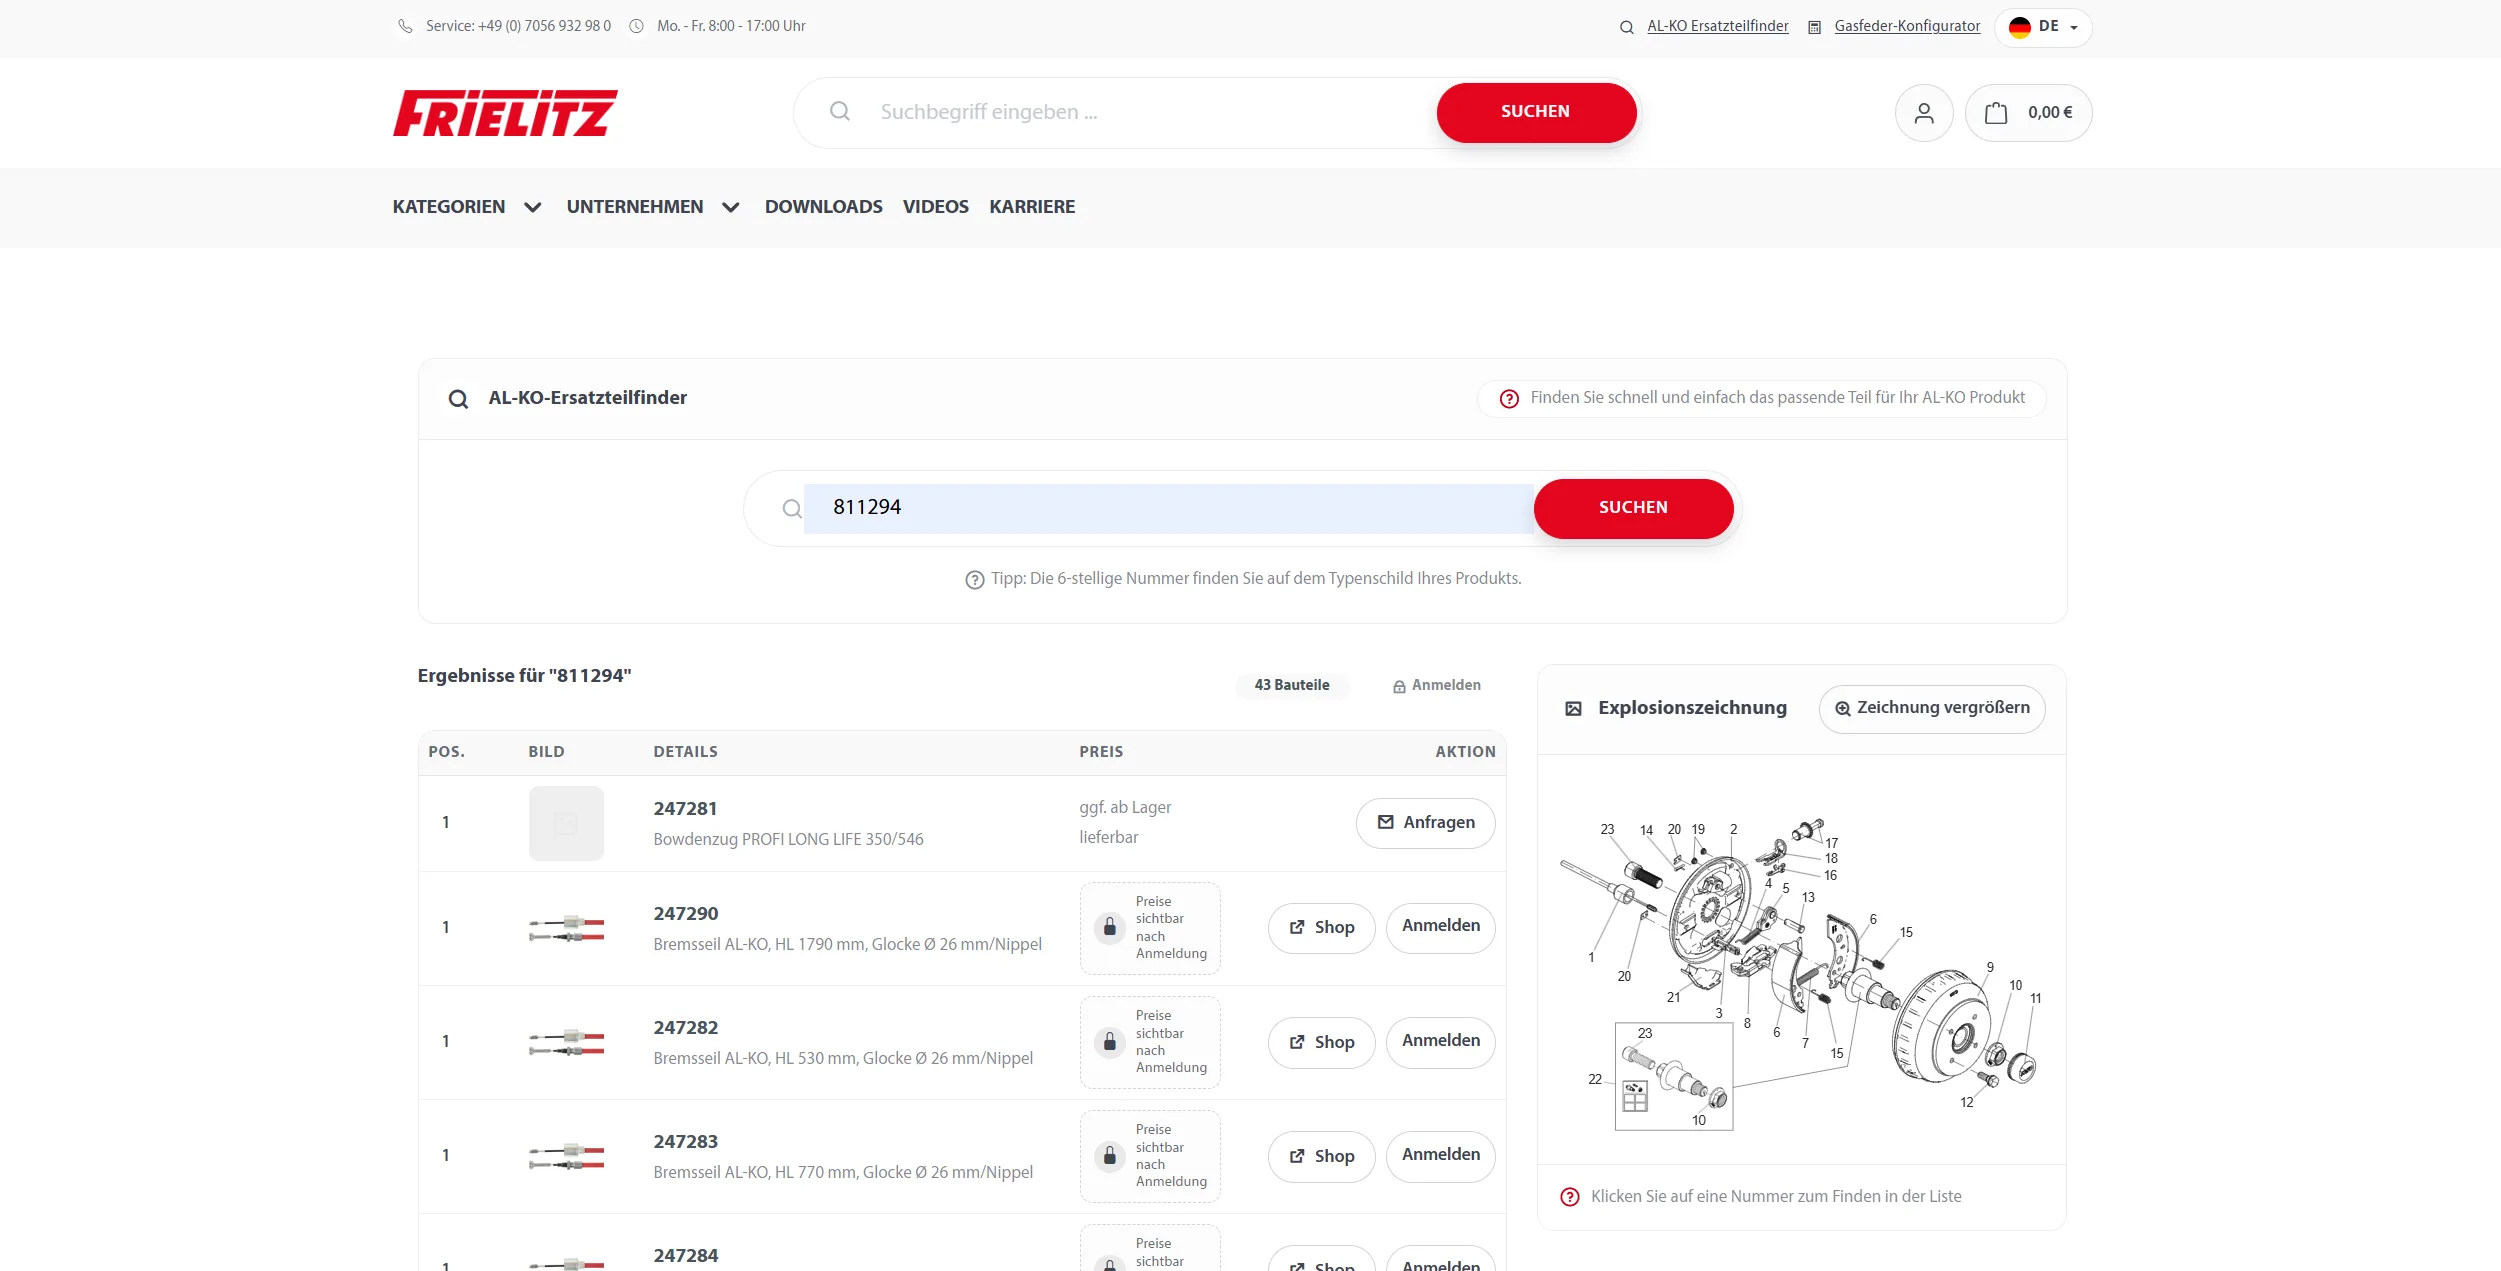Click the DETAILS column header
This screenshot has width=2501, height=1271.
pos(685,752)
